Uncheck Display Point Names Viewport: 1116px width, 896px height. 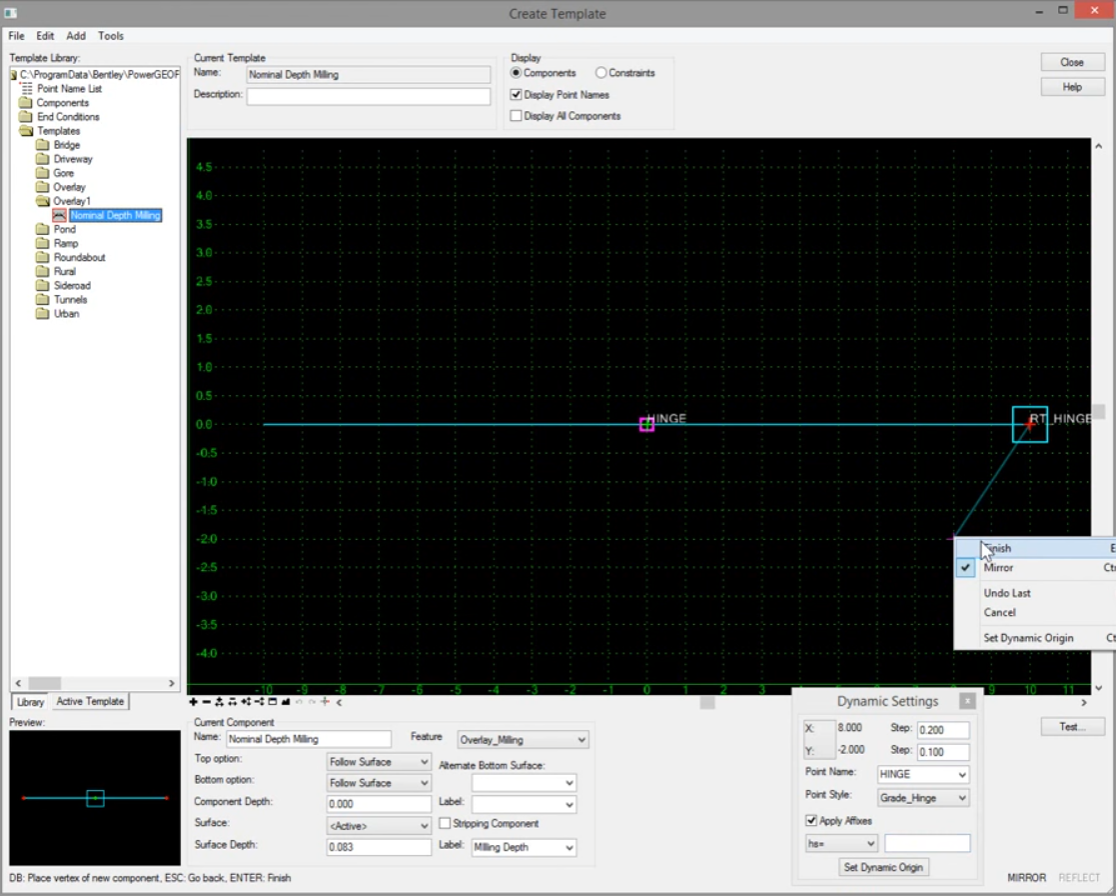coord(515,95)
